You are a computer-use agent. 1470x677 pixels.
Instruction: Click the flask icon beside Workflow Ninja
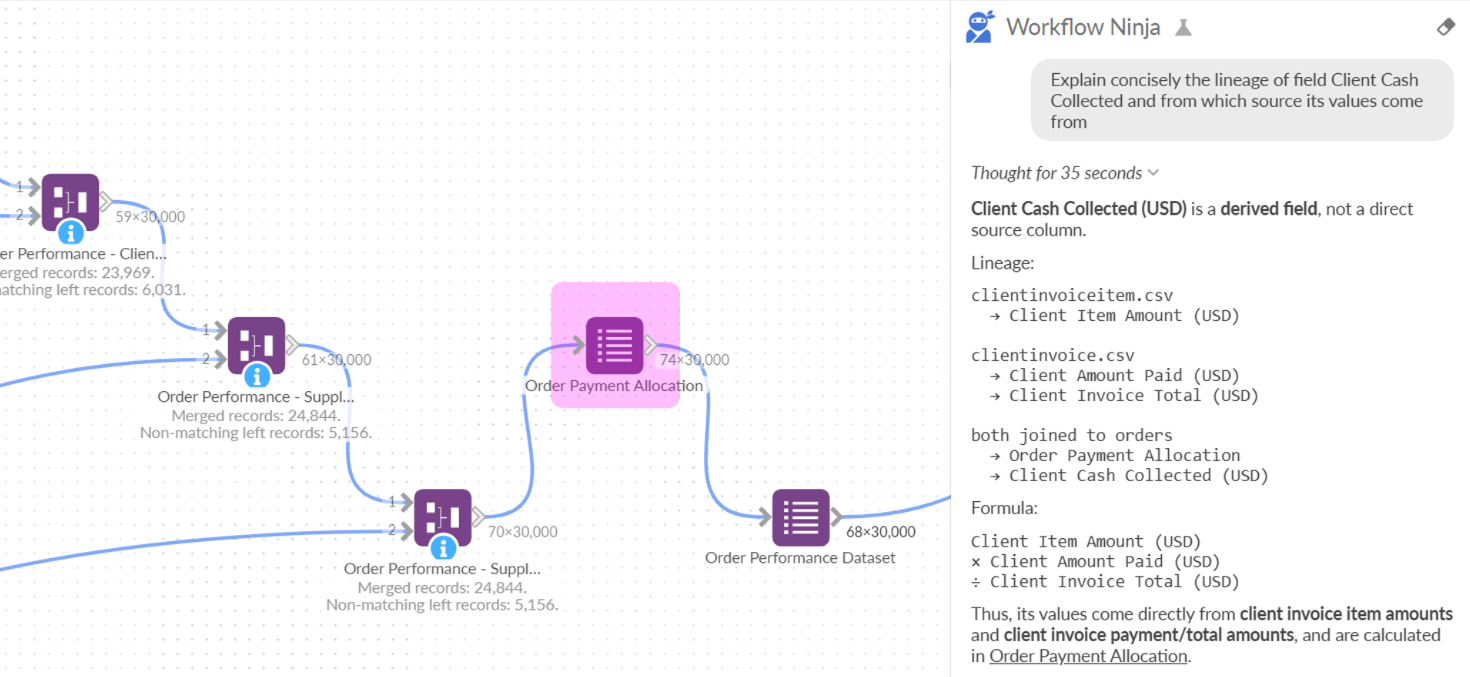pyautogui.click(x=1183, y=28)
